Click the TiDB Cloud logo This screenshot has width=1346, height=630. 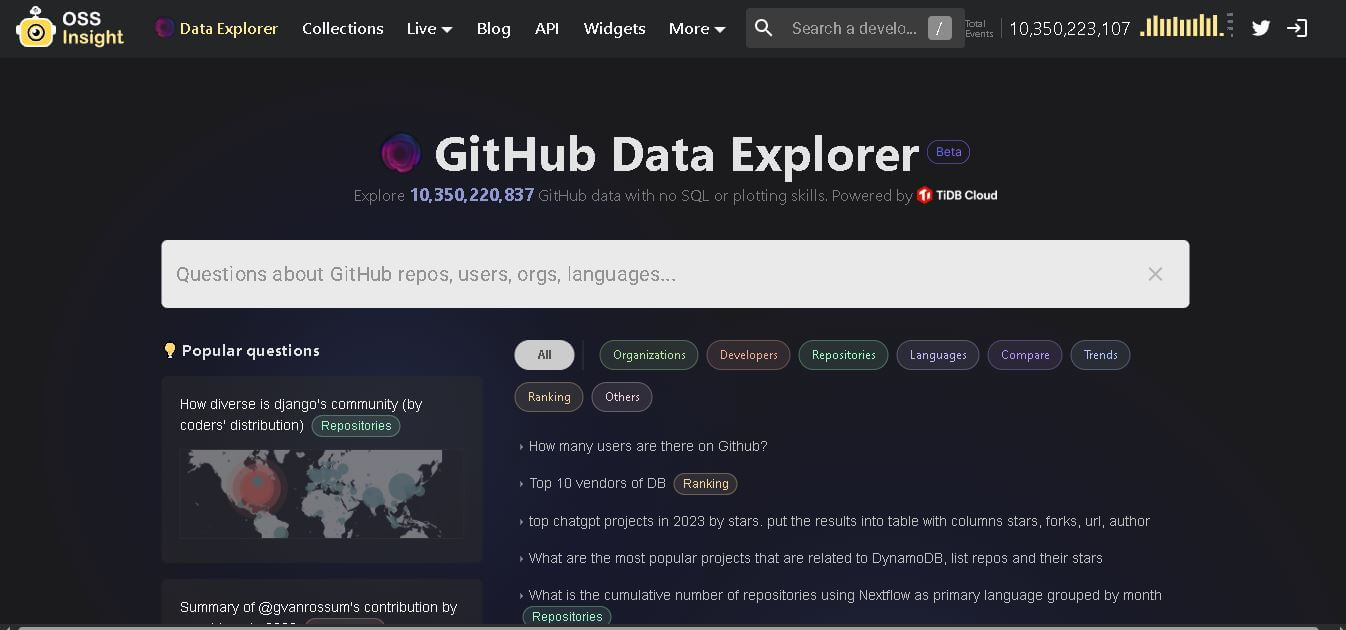tap(956, 195)
